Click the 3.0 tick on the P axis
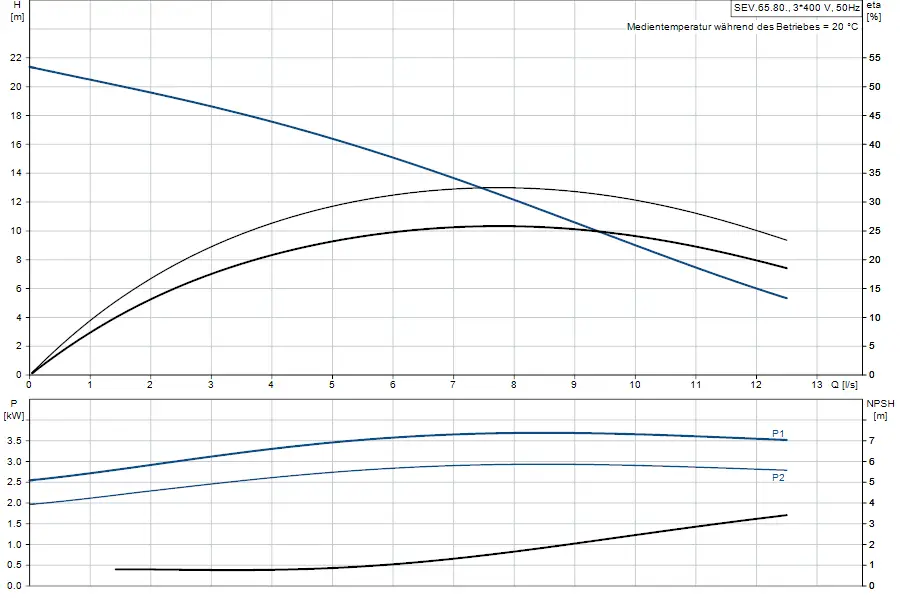This screenshot has height=600, width=900. pos(14,462)
